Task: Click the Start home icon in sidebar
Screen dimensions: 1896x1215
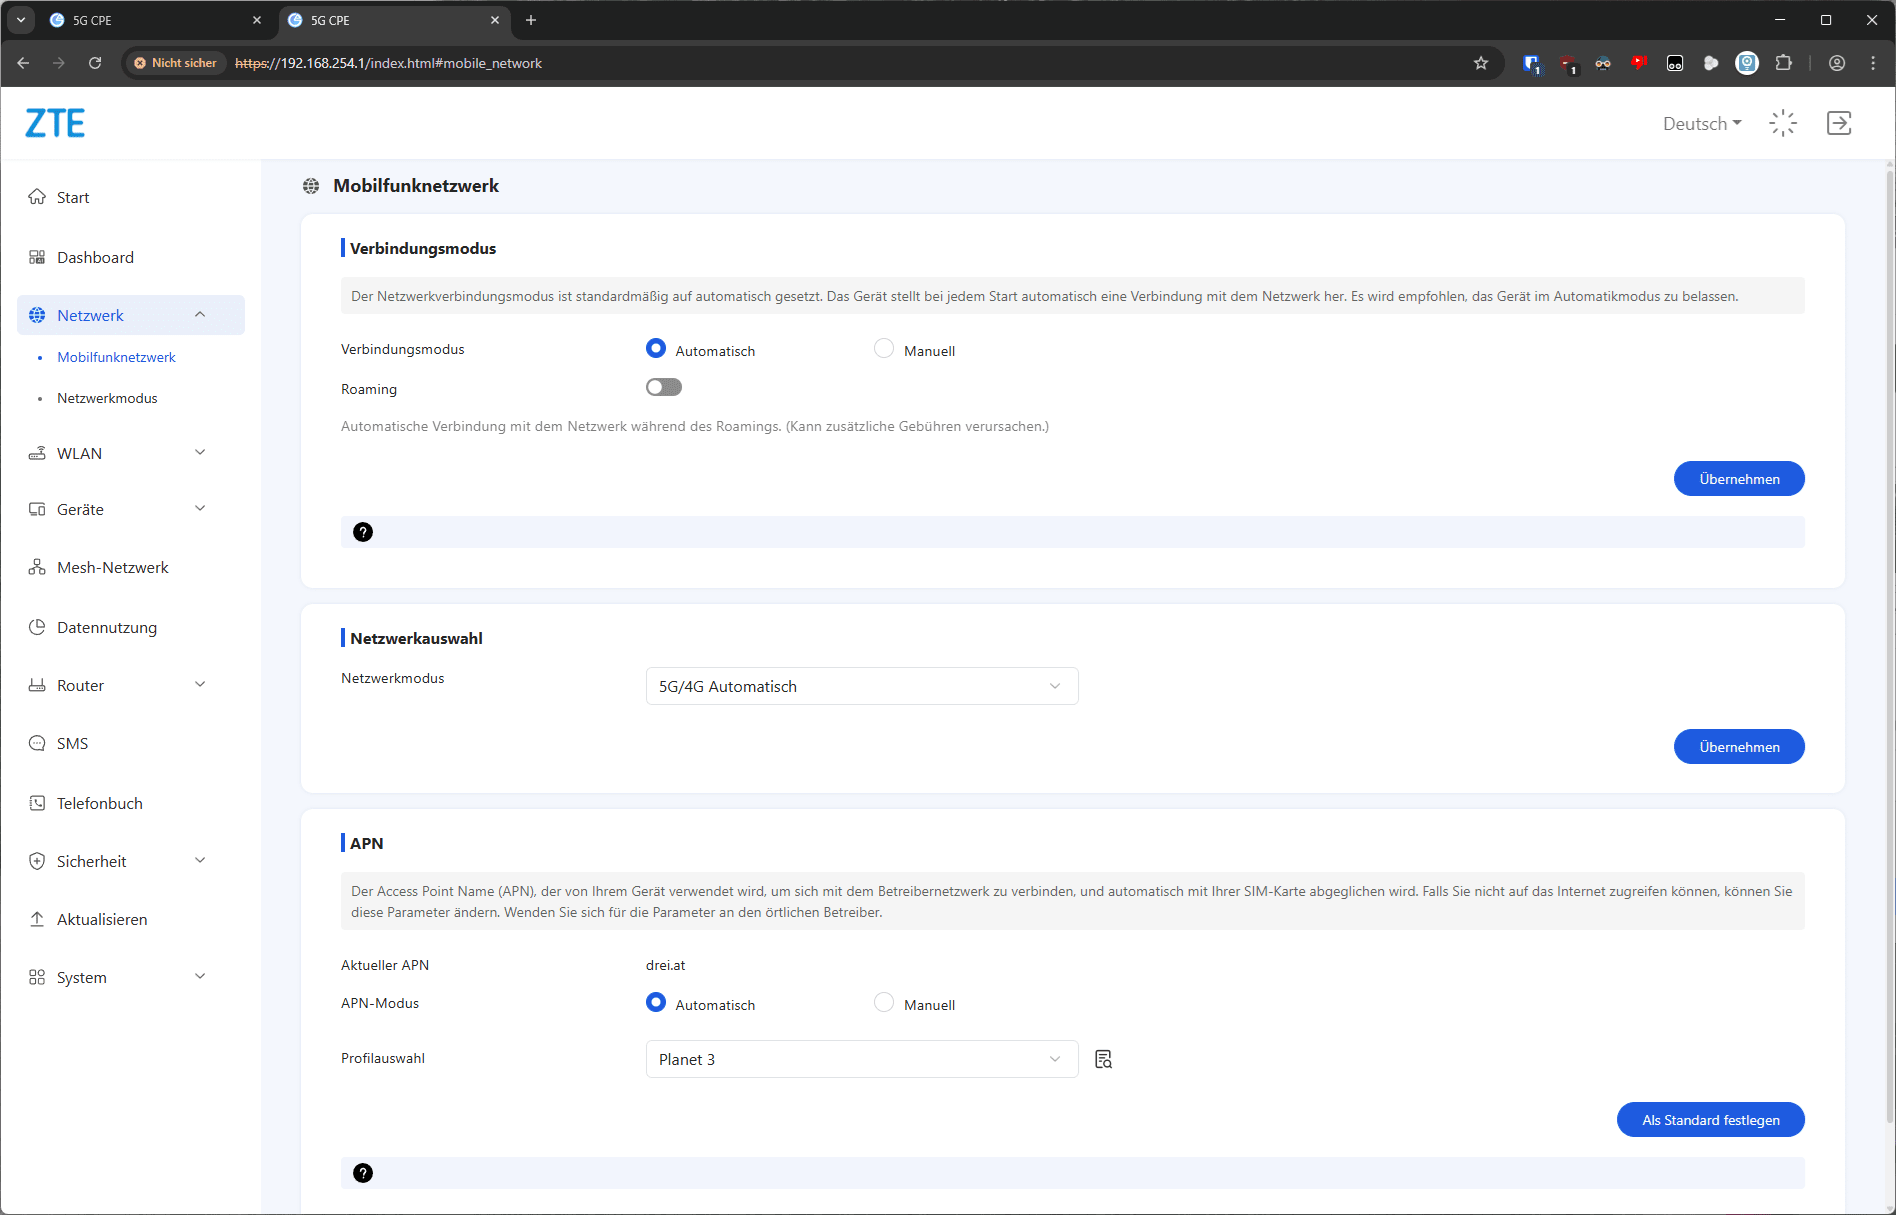Action: pos(37,197)
